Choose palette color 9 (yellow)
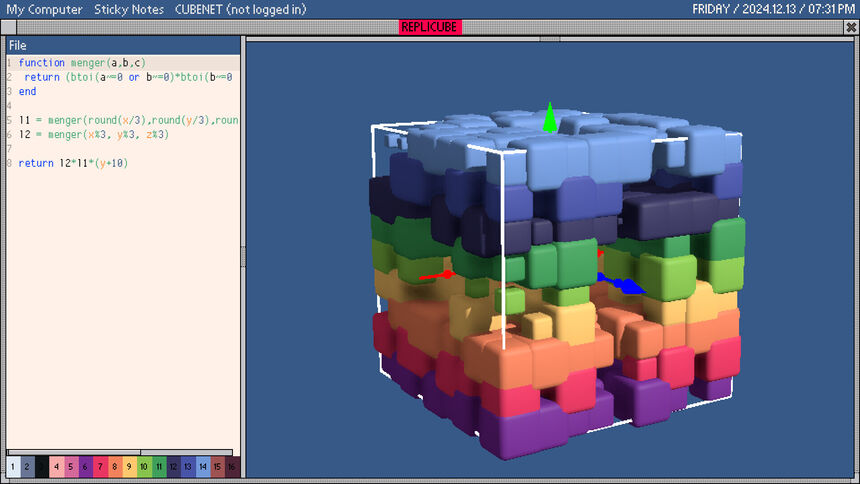Image resolution: width=860 pixels, height=484 pixels. (x=129, y=466)
